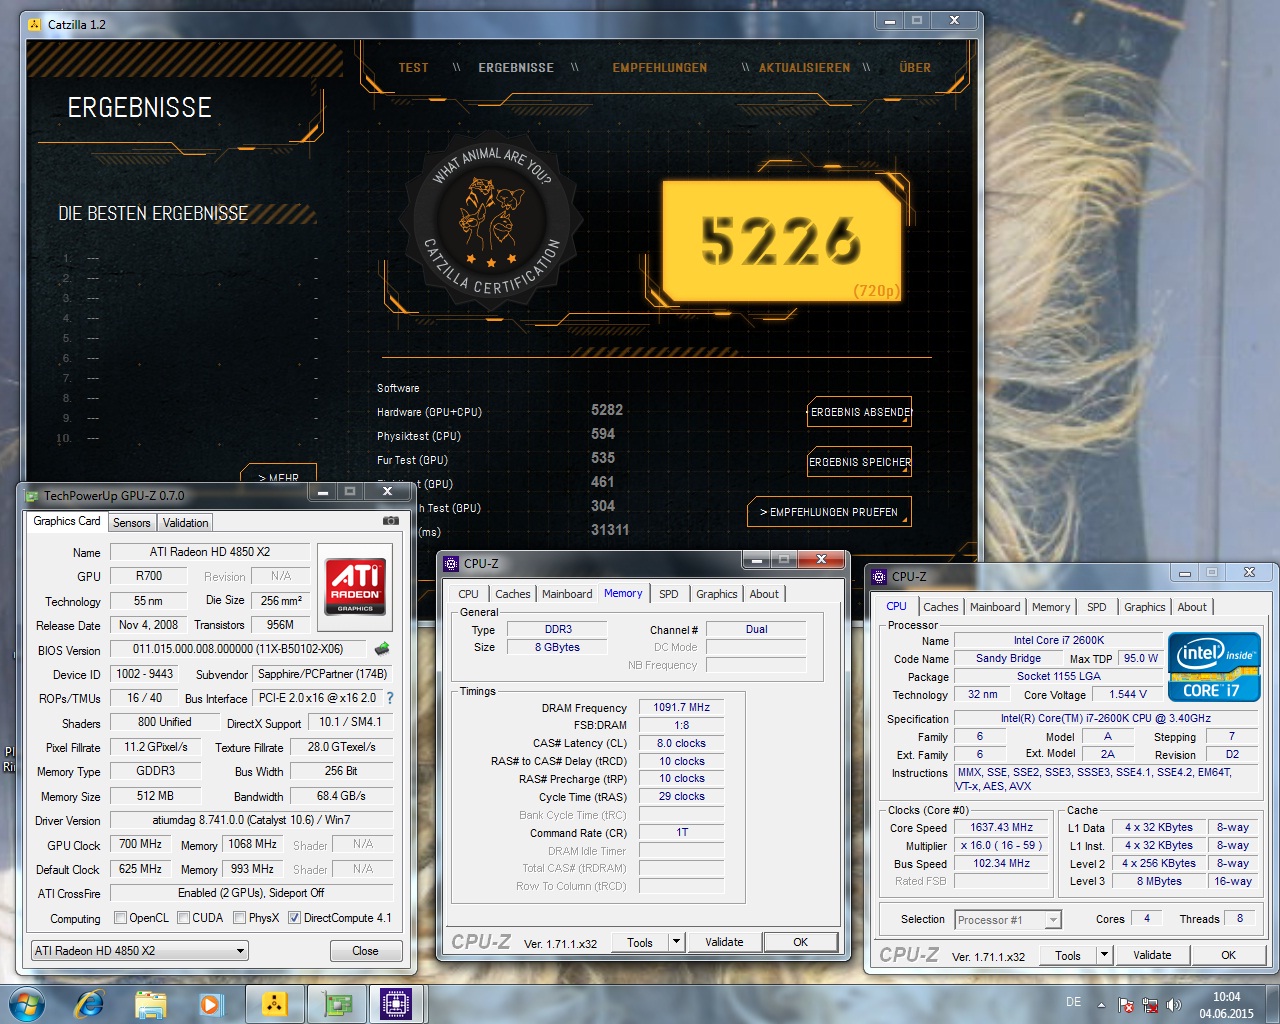Show hidden tray icons arrow

click(1101, 1005)
